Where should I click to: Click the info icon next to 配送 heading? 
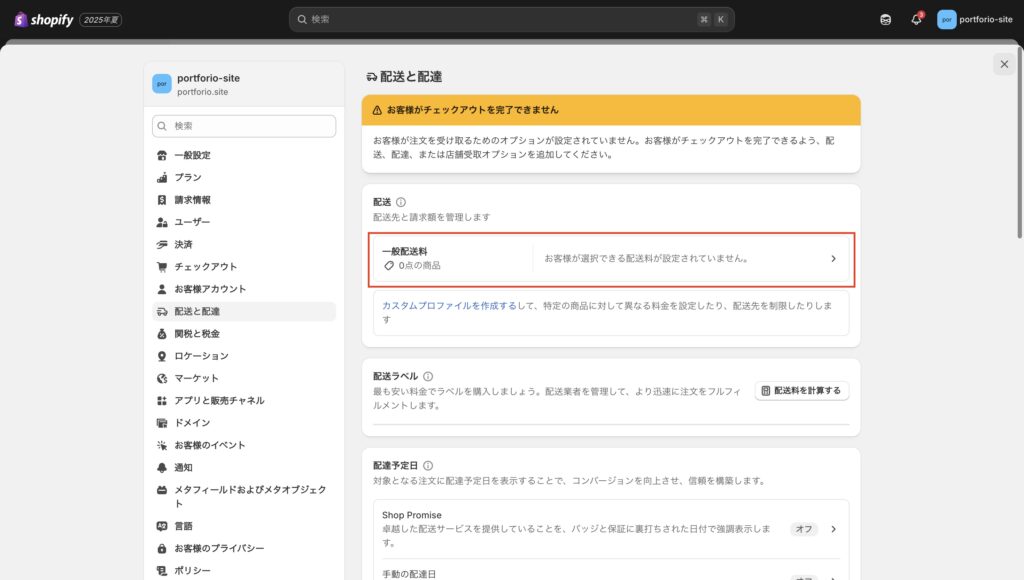point(401,202)
